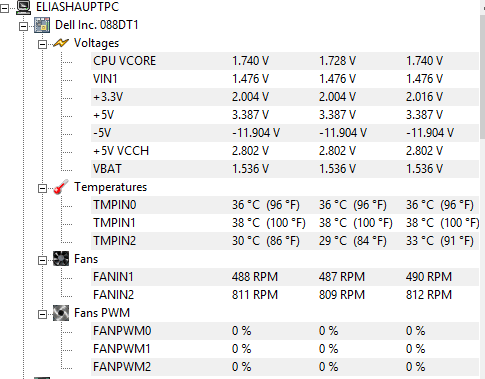
Task: Collapse the Fans PWM section
Action: tap(42, 314)
